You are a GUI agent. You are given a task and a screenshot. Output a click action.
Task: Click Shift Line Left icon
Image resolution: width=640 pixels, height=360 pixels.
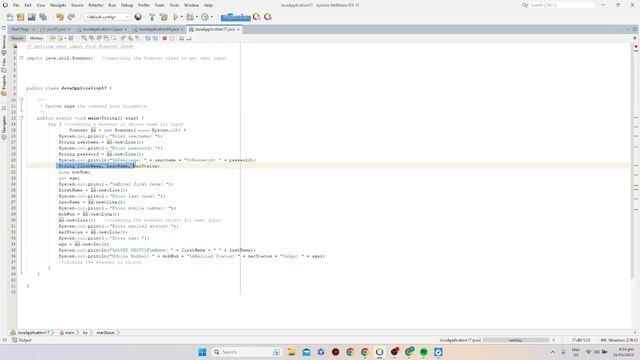[x=148, y=38]
